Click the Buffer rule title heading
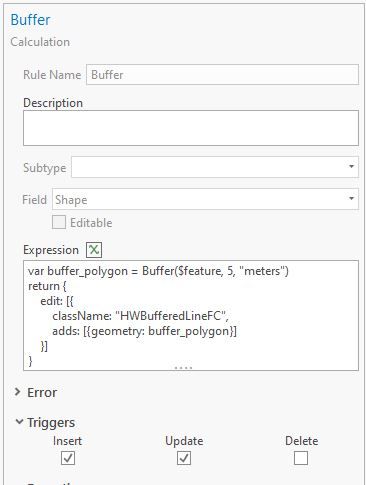The height and width of the screenshot is (485, 366). coord(30,20)
